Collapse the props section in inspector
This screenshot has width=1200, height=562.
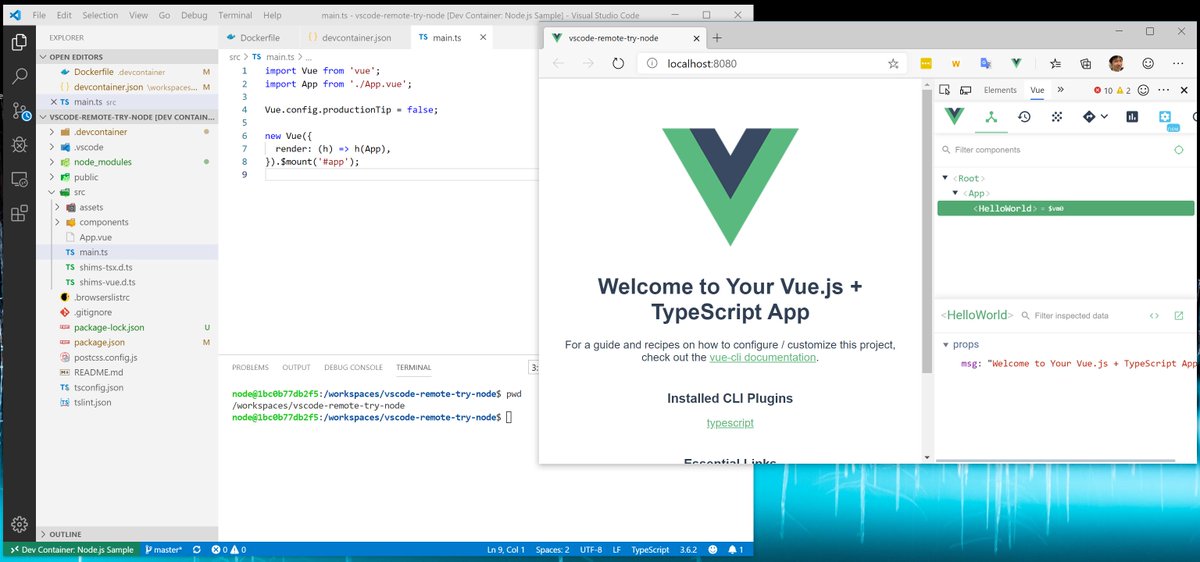click(x=946, y=345)
